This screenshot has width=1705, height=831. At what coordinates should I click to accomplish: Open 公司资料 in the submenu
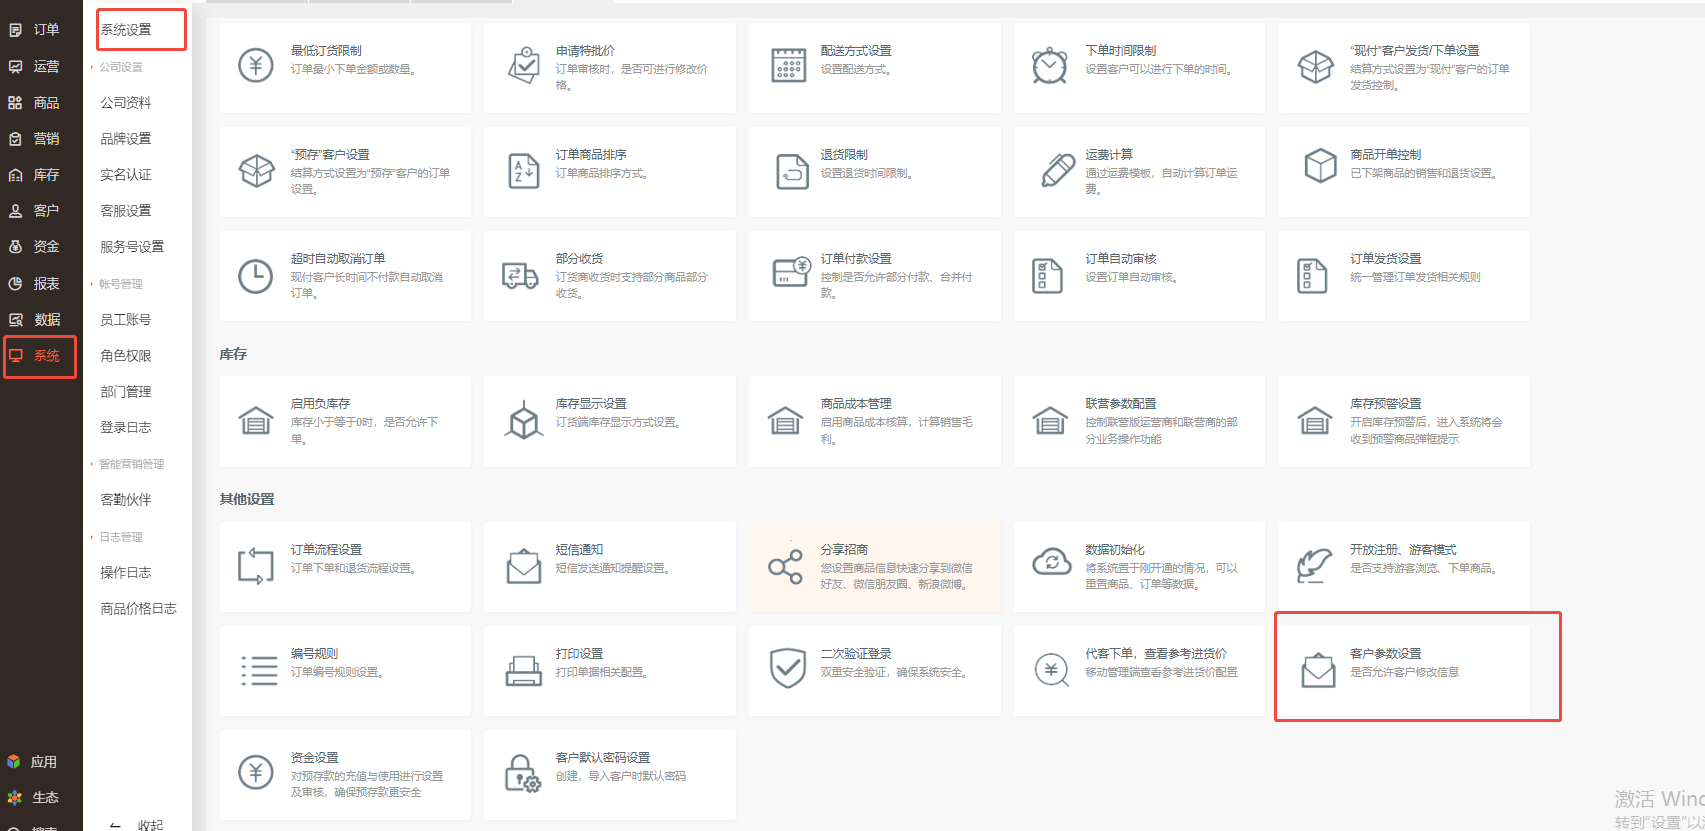point(126,103)
